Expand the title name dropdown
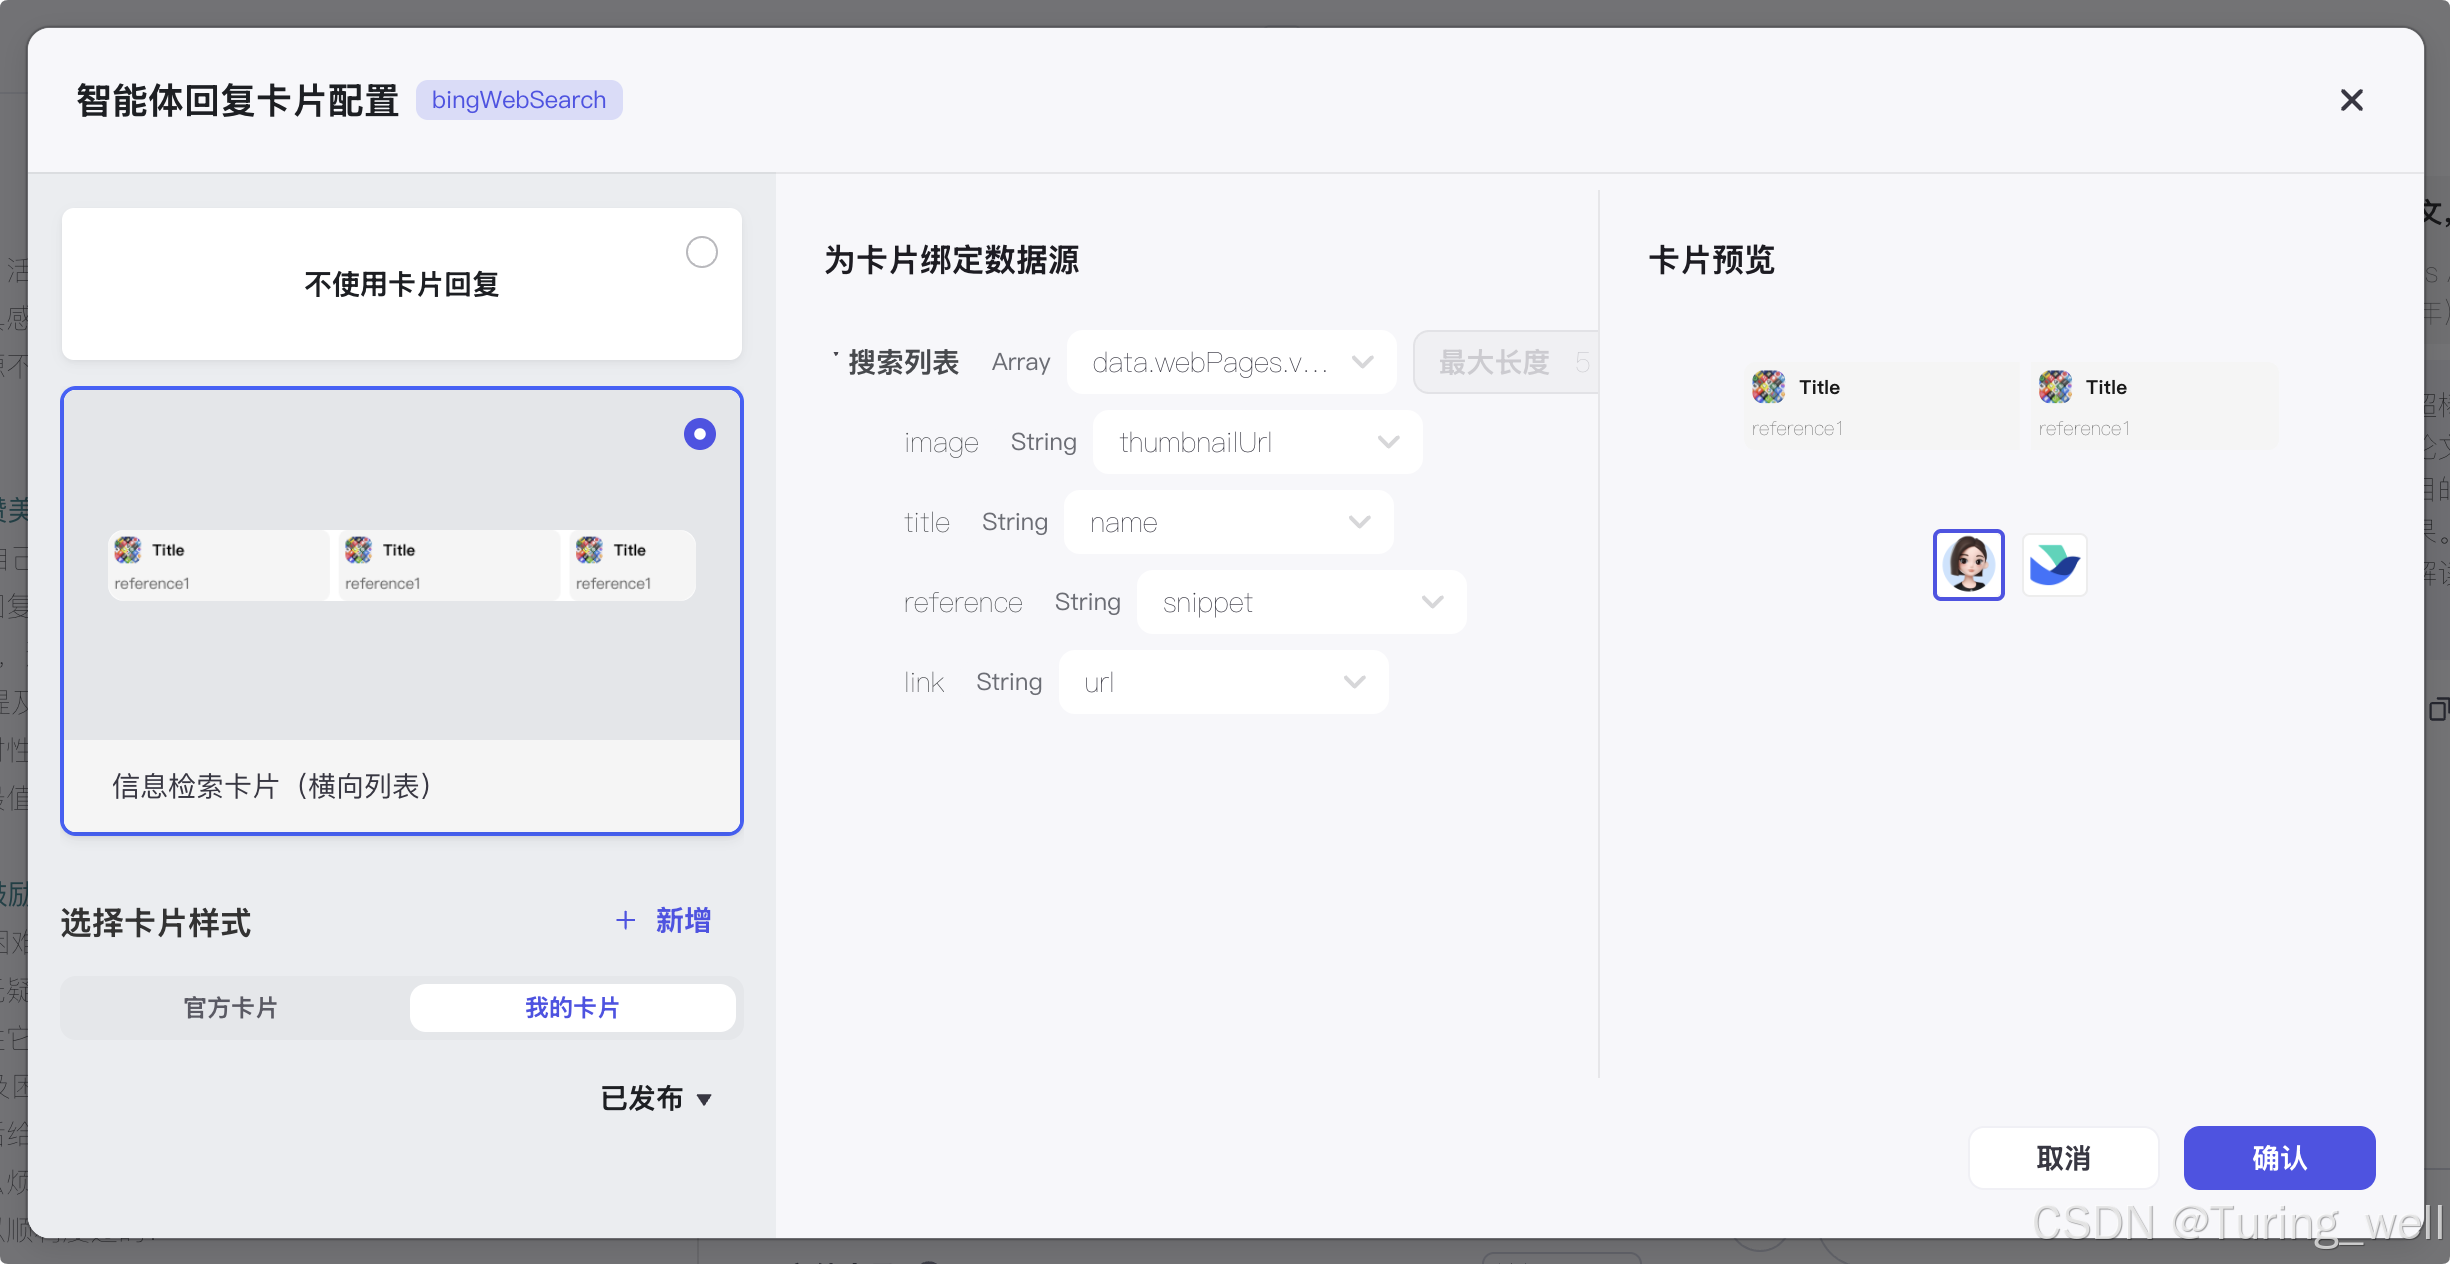The image size is (2450, 1264). (x=1228, y=522)
